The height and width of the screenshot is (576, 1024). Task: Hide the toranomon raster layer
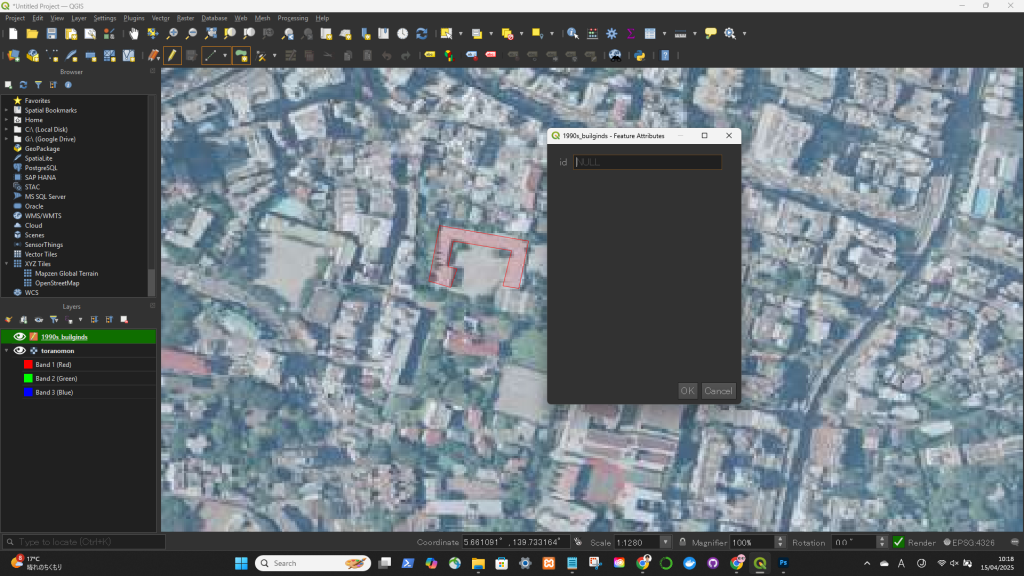(19, 351)
